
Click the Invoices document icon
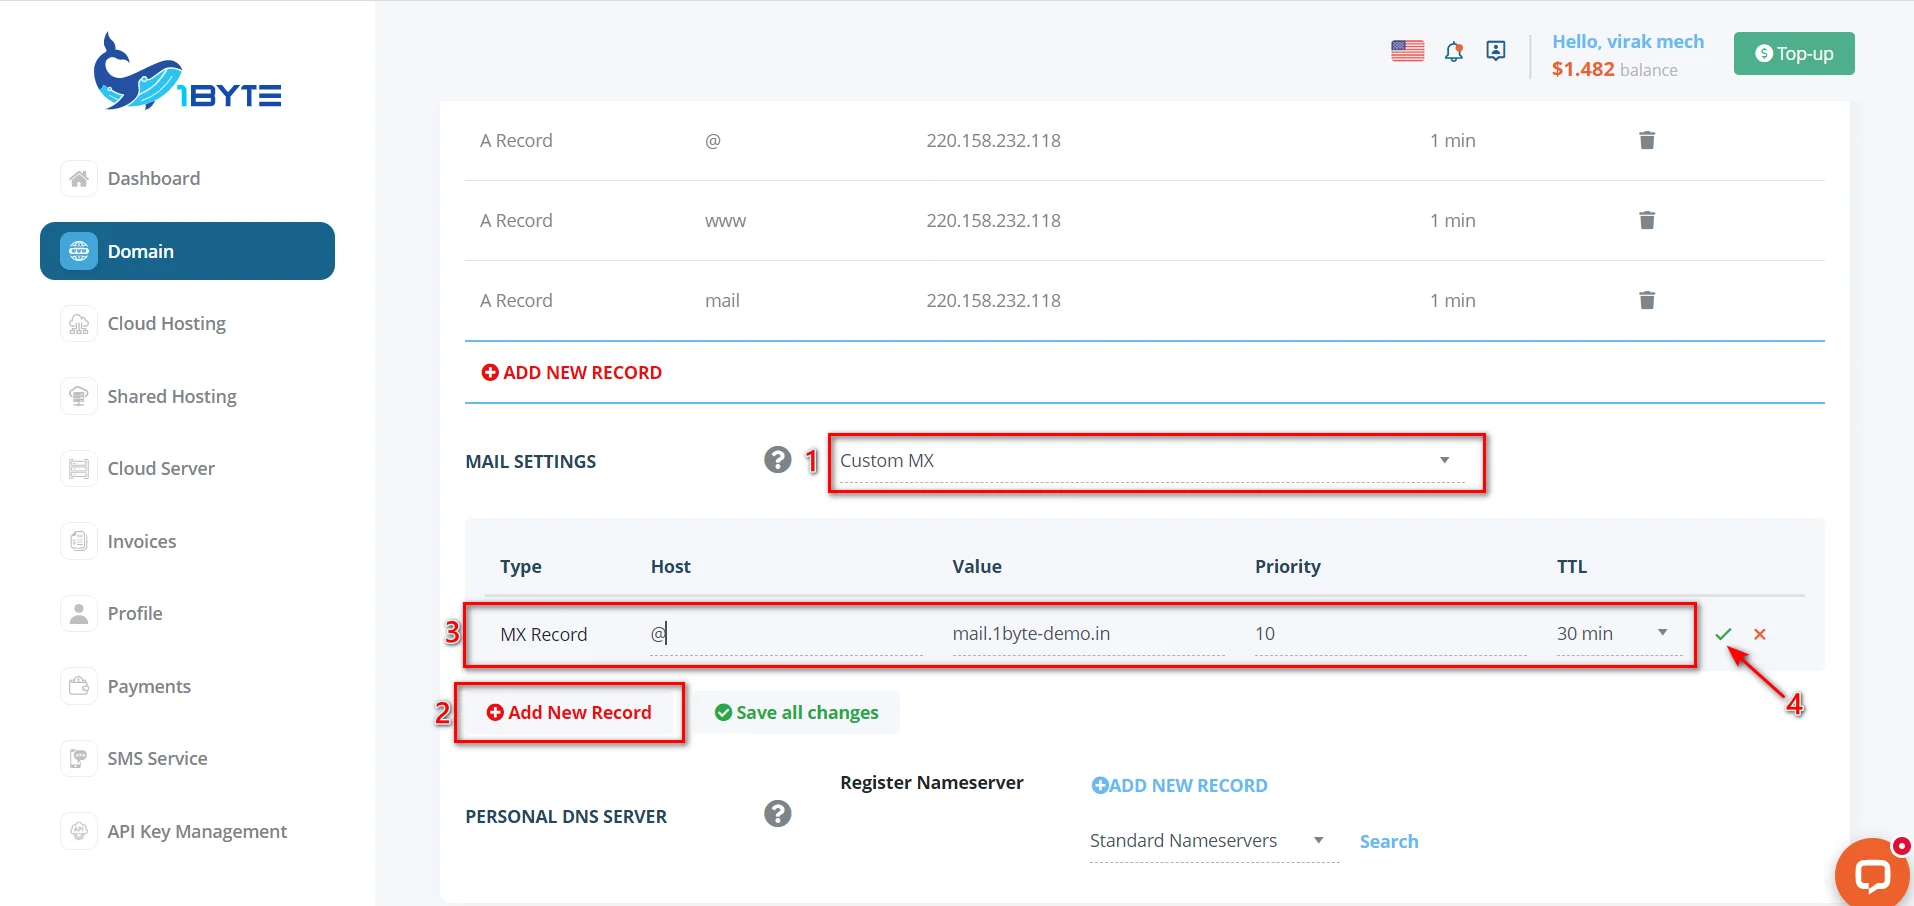coord(79,542)
